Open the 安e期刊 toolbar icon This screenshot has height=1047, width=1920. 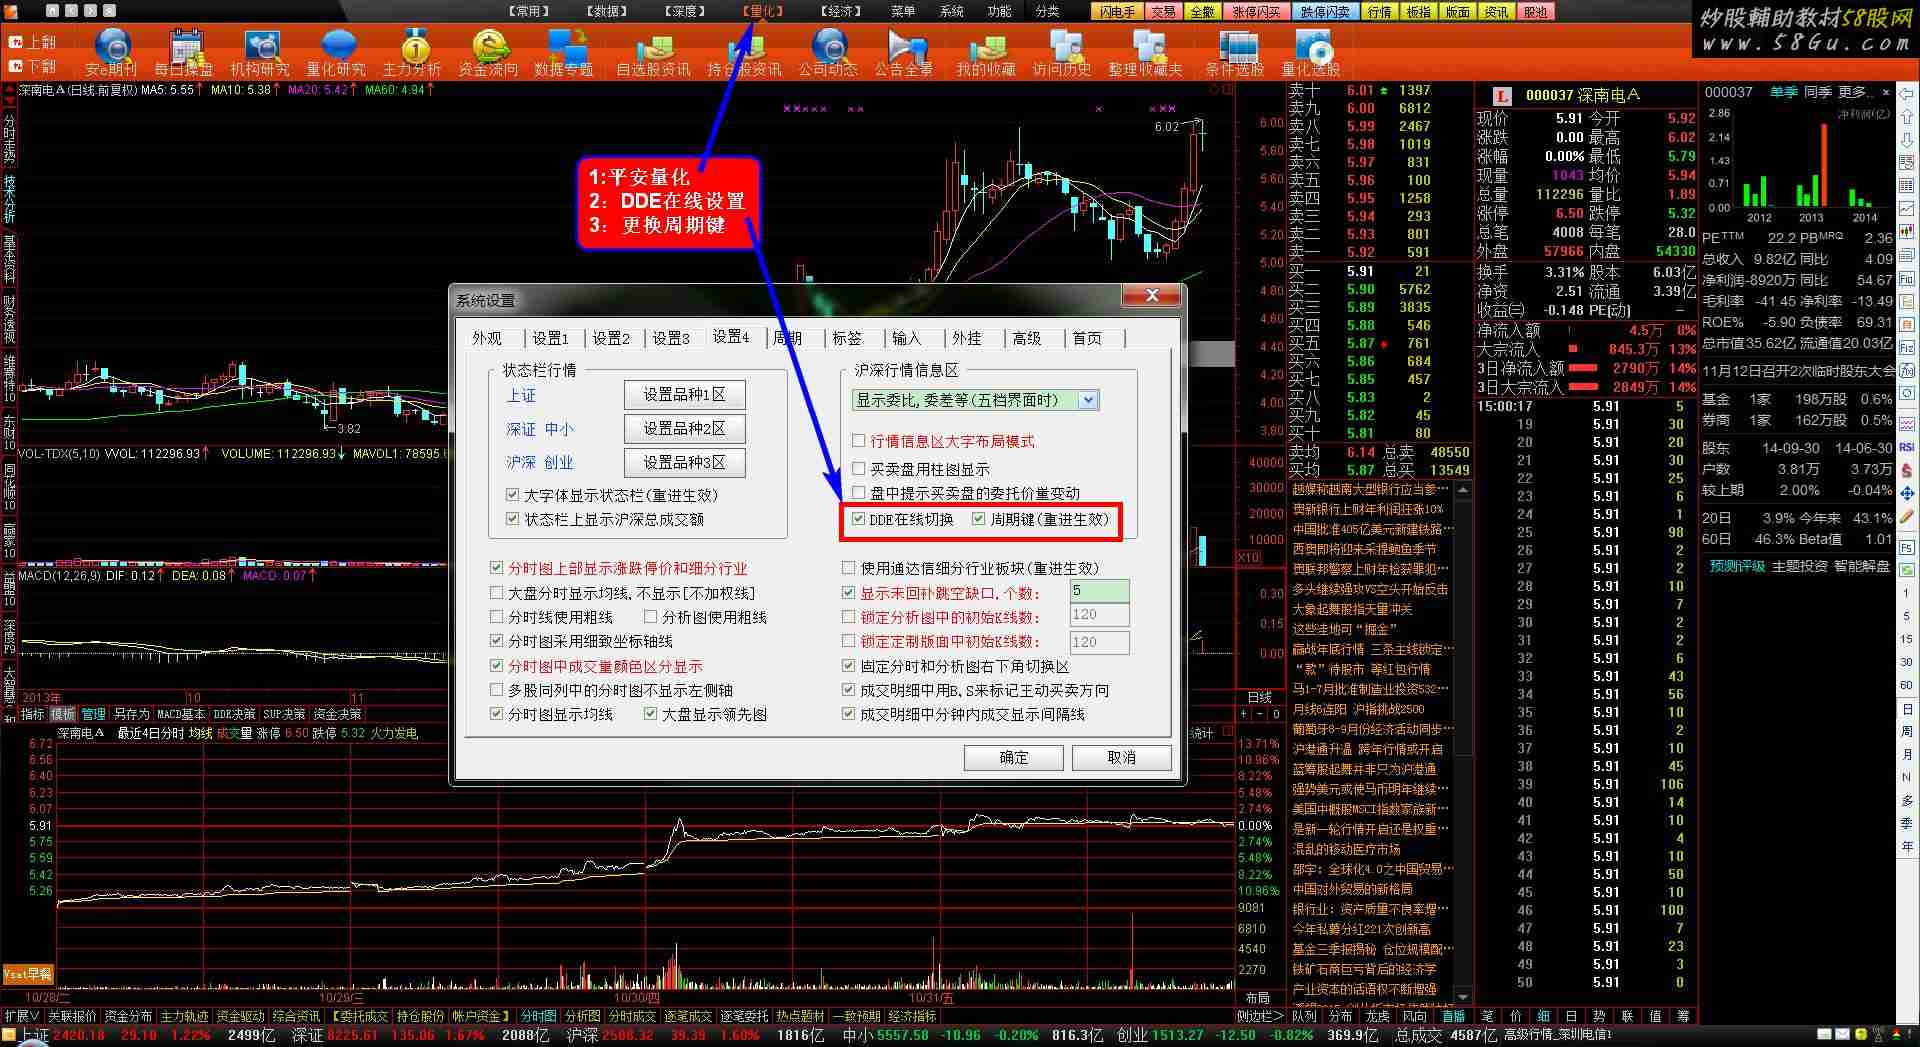tap(111, 52)
